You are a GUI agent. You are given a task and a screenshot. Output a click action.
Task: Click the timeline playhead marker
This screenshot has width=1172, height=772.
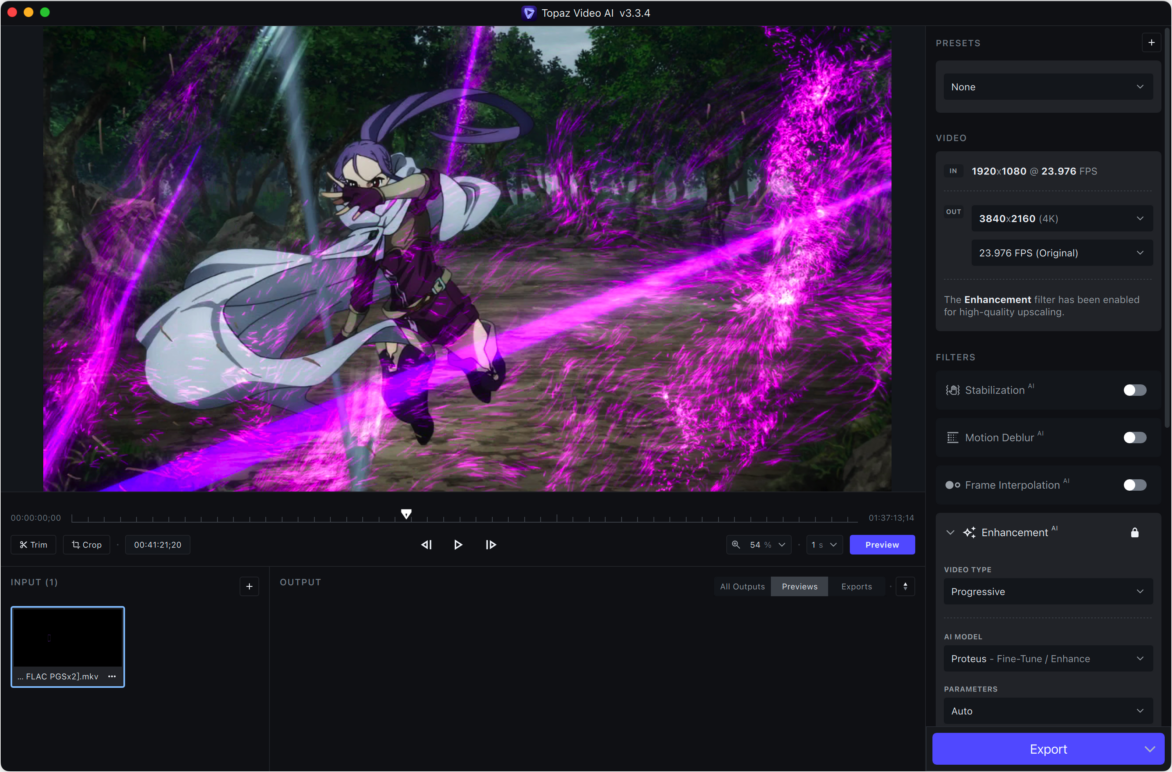click(x=406, y=514)
